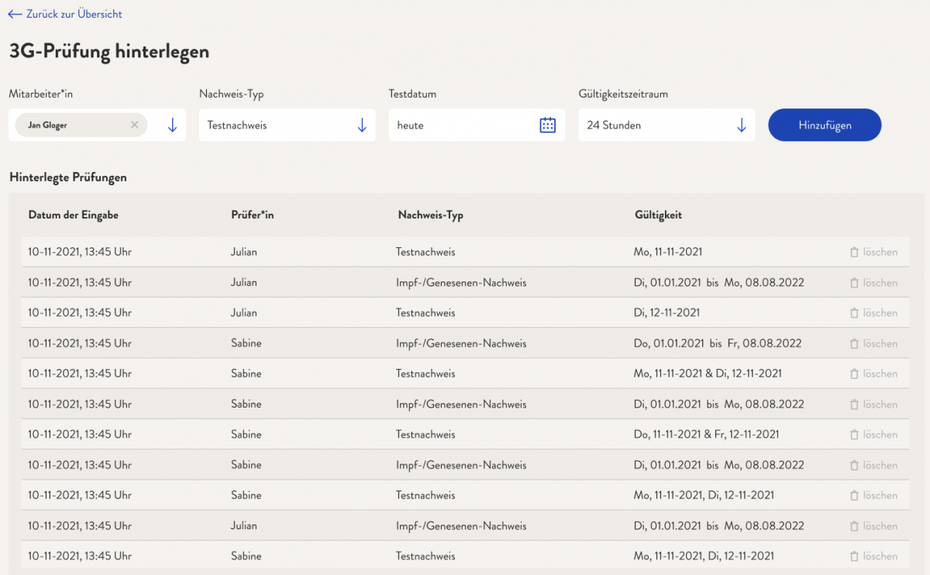Click validity 'Mo, 11-11-2021 & Di, 12-11-2021'
Screen dimensions: 930x575
[708, 373]
